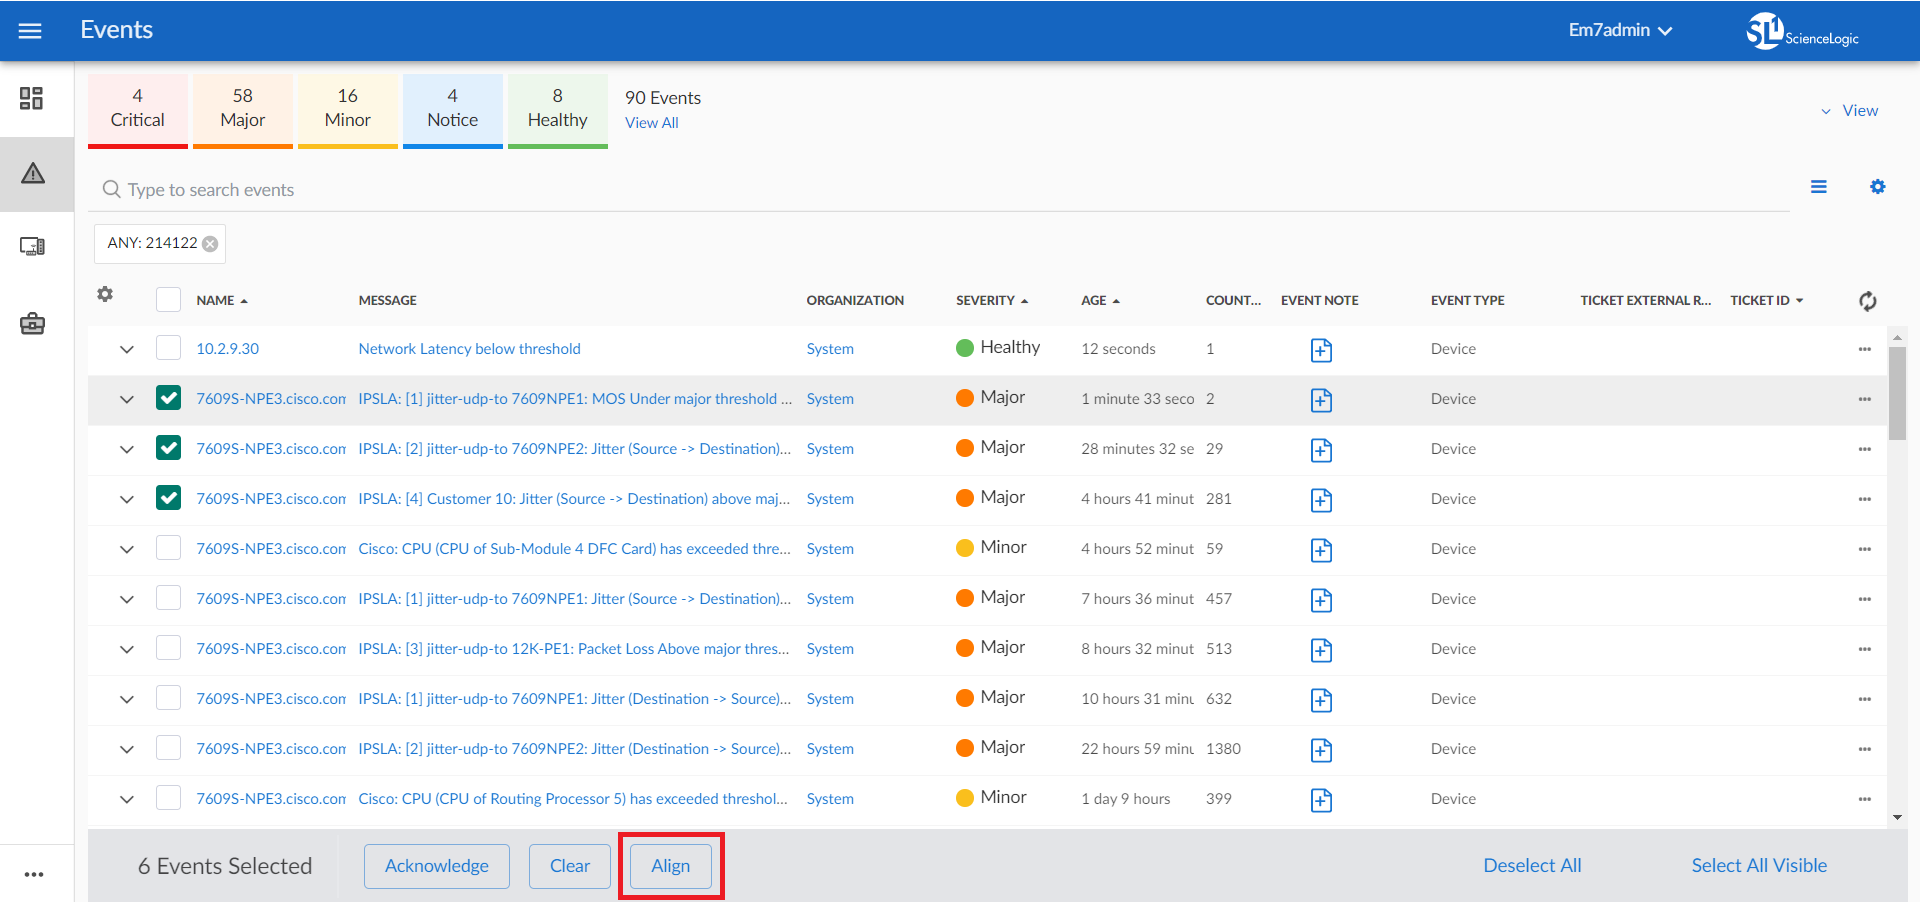
Task: Expand the View options panel
Action: coord(1849,111)
